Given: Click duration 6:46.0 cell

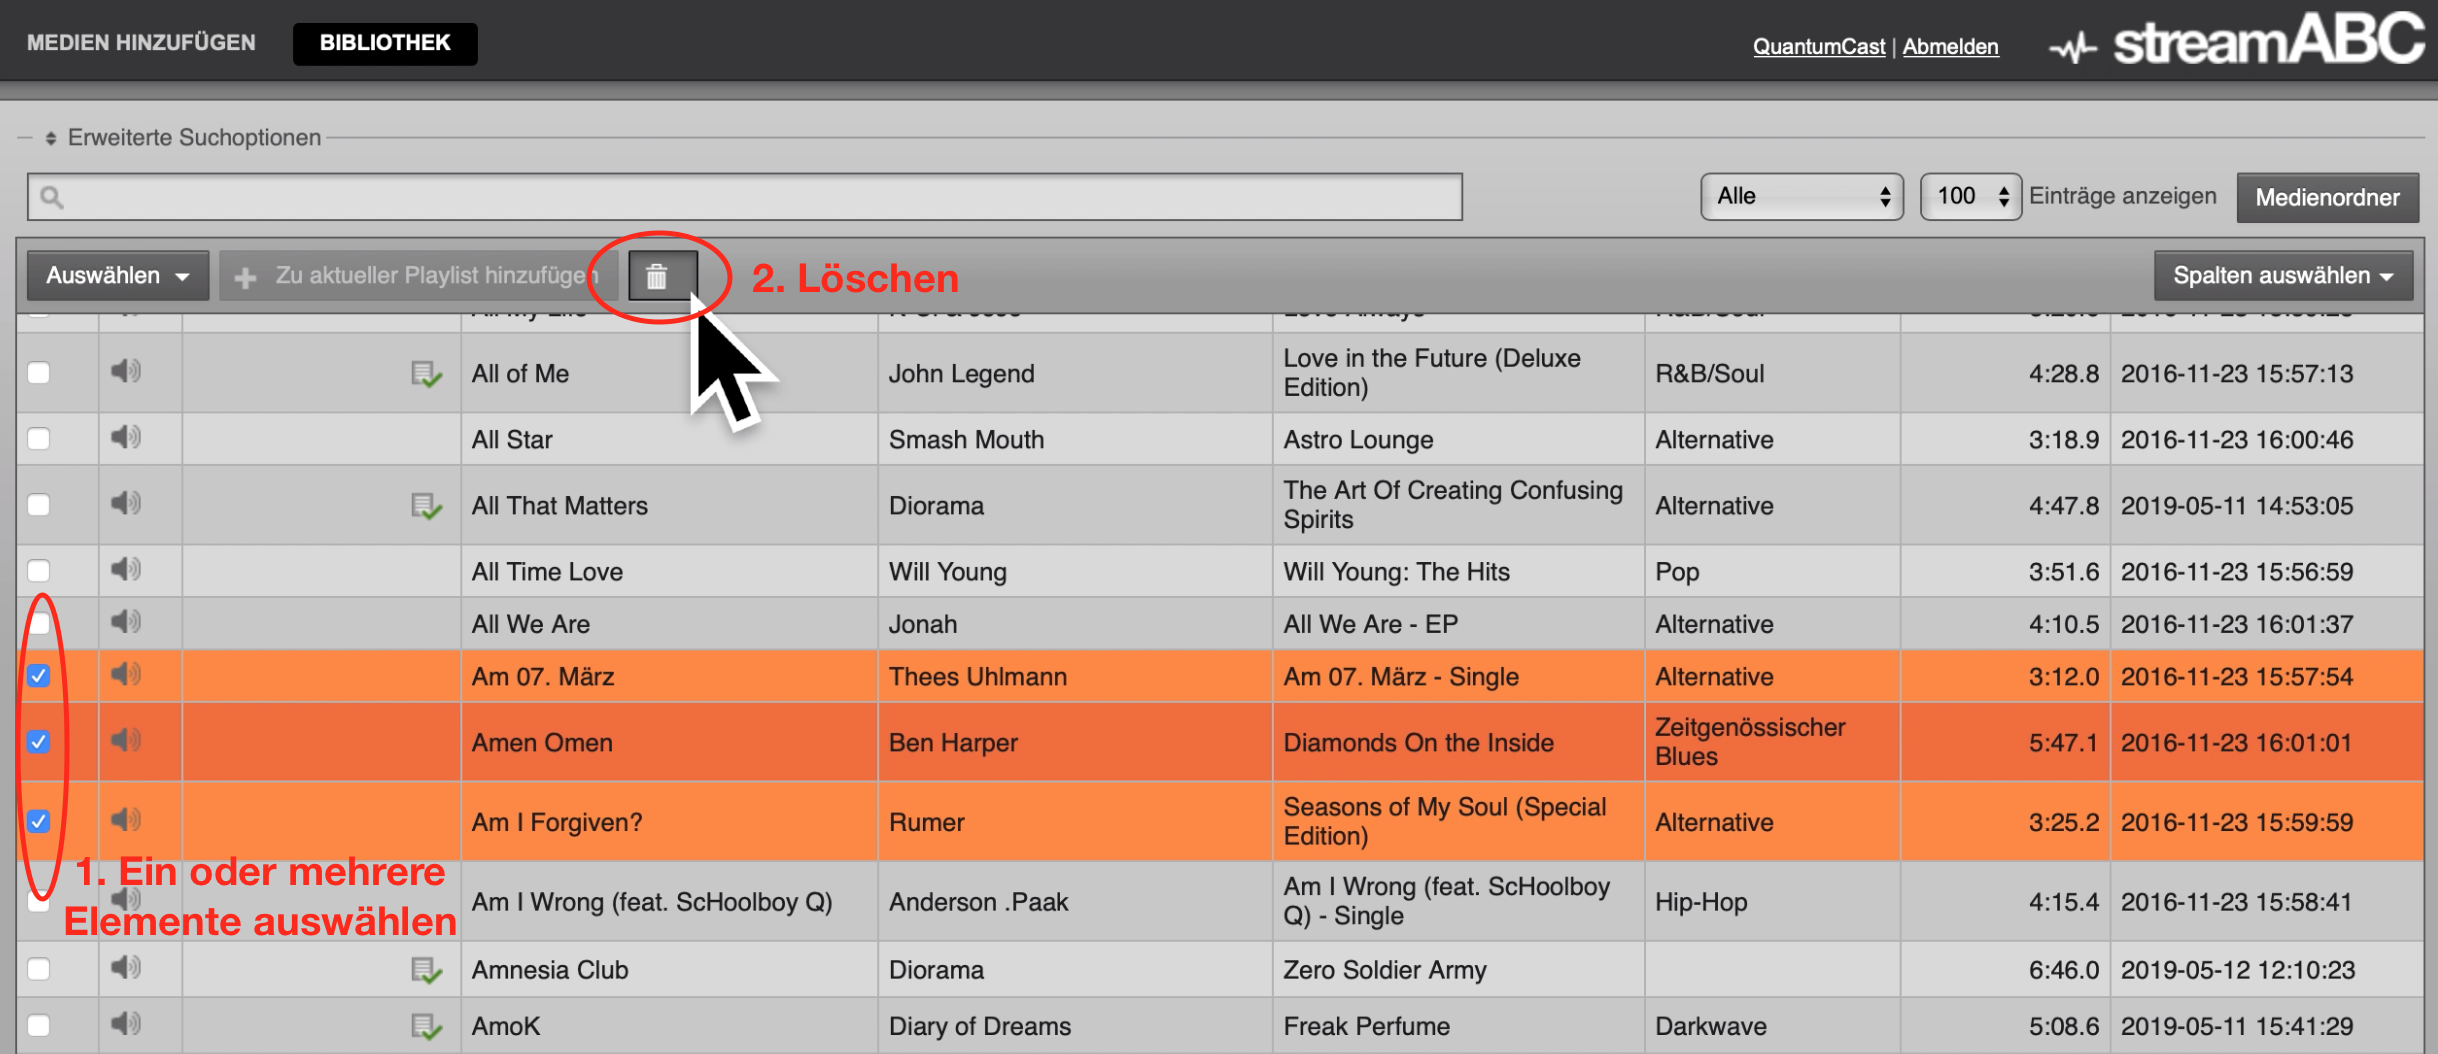Looking at the screenshot, I should pos(2063,970).
